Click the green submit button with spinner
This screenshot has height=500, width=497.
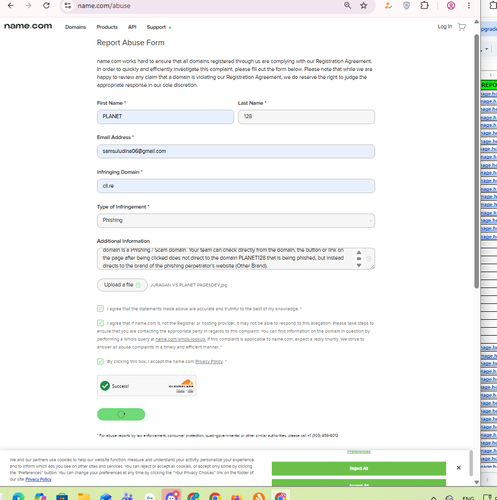pyautogui.click(x=121, y=414)
